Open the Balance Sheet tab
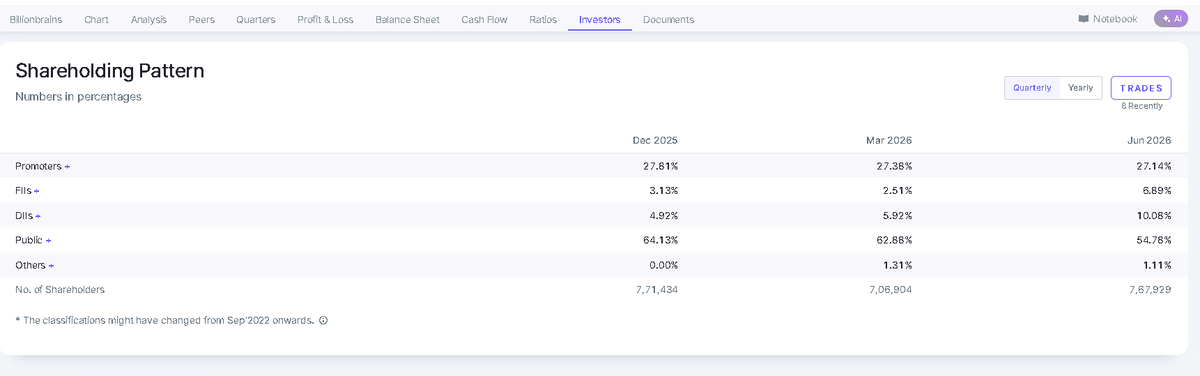The image size is (1200, 376). click(x=407, y=19)
